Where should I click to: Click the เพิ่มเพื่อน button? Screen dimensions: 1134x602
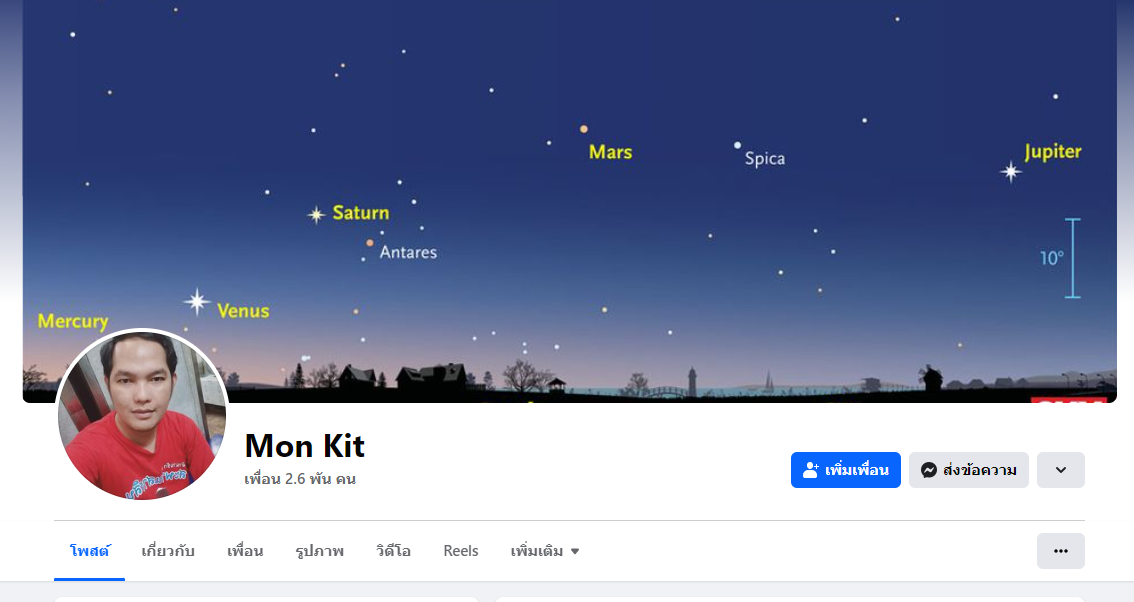pos(845,470)
